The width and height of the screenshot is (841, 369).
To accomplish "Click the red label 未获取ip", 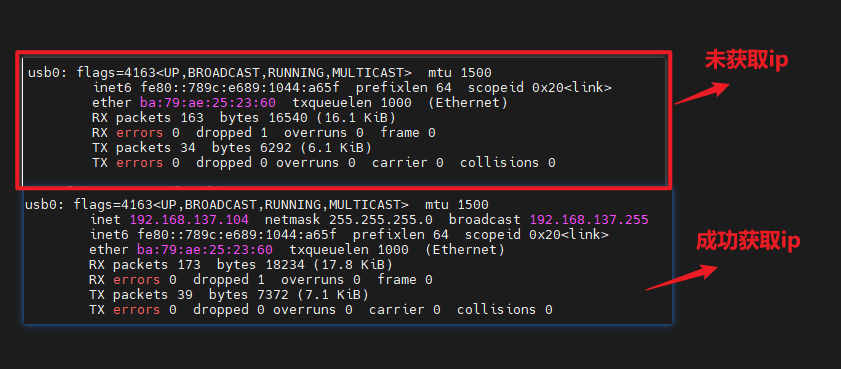I will click(746, 60).
